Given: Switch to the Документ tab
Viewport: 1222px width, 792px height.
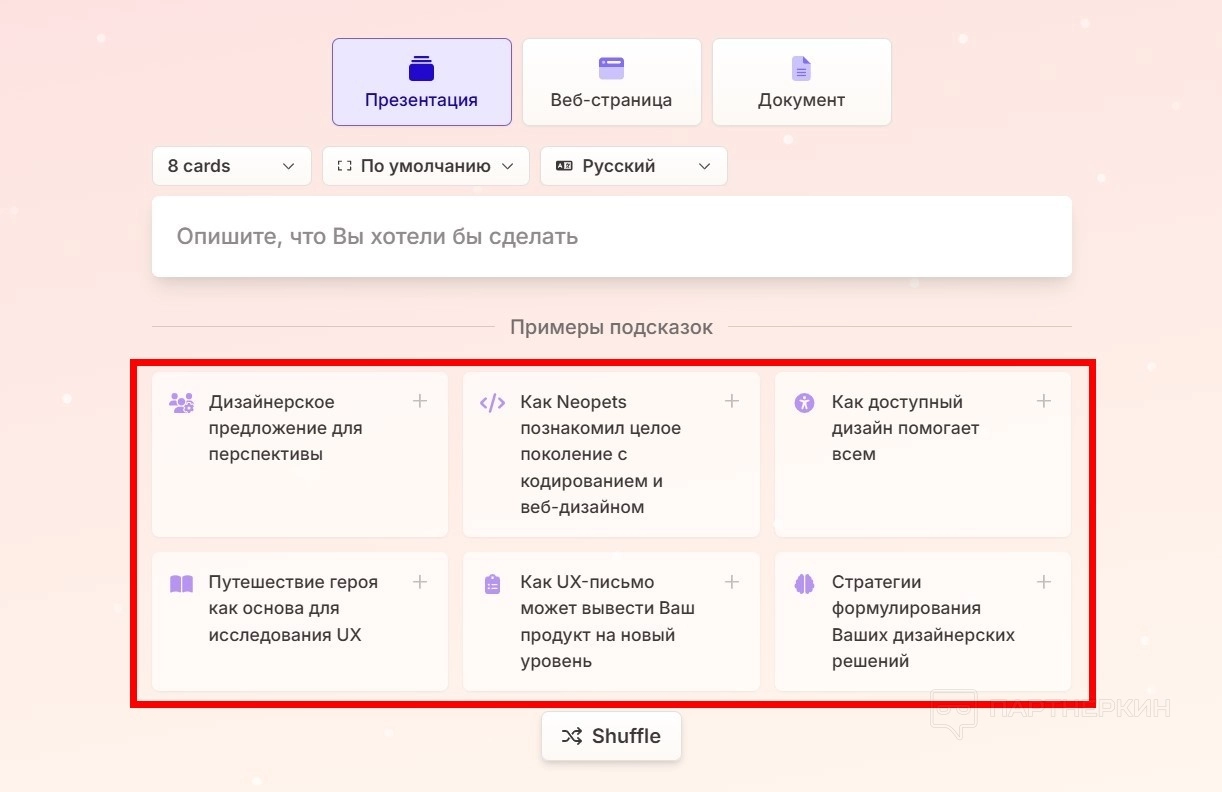Looking at the screenshot, I should (x=801, y=82).
